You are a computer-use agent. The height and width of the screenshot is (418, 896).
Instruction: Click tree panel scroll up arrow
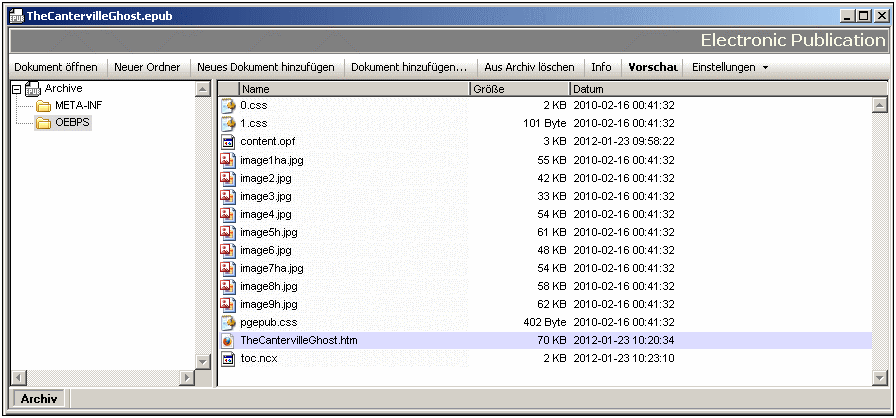202,89
